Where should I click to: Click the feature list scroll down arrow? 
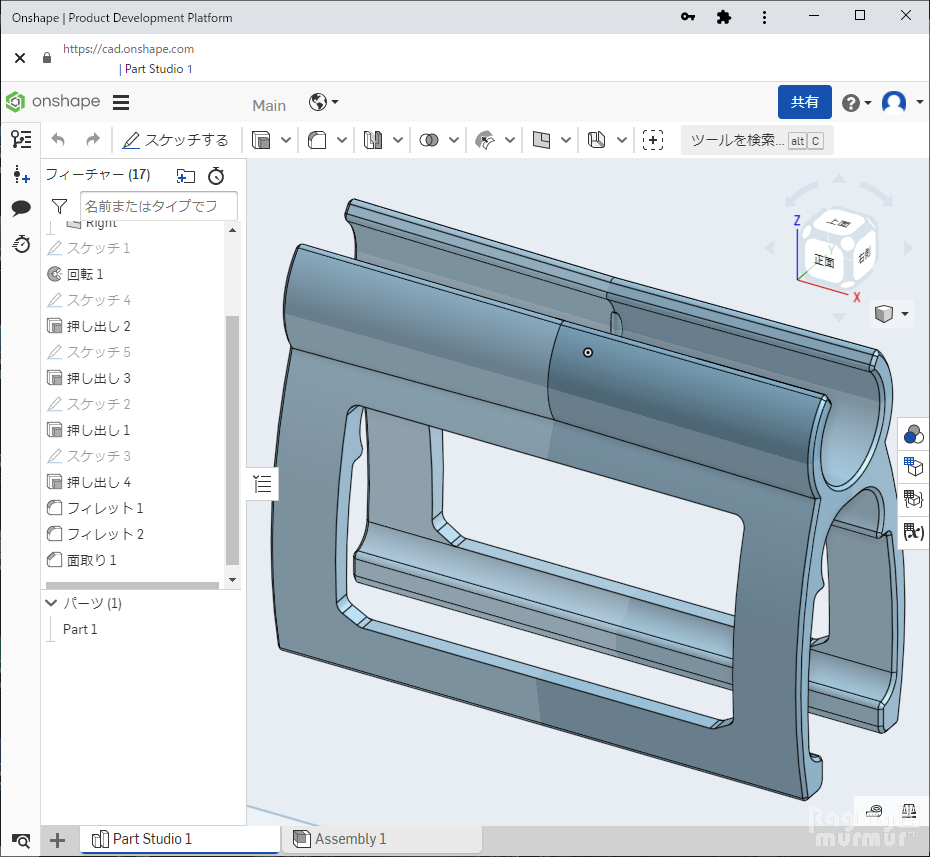232,580
